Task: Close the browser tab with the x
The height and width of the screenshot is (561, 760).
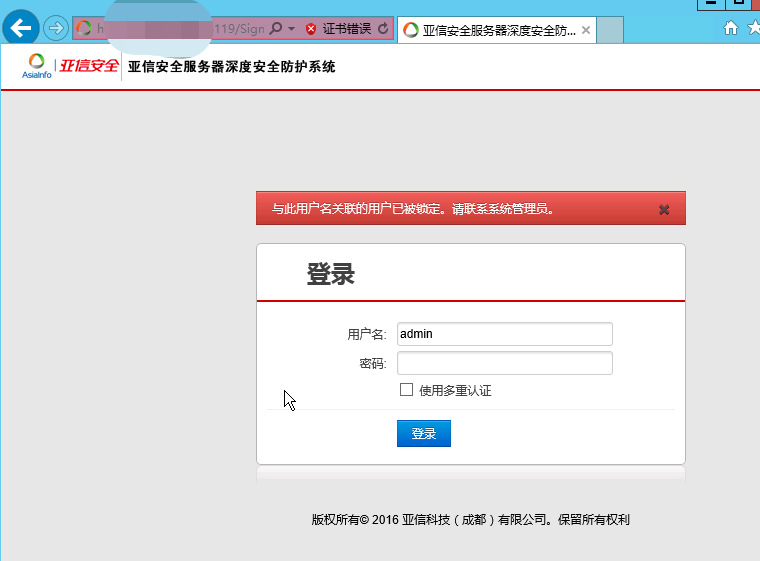Action: pos(586,30)
